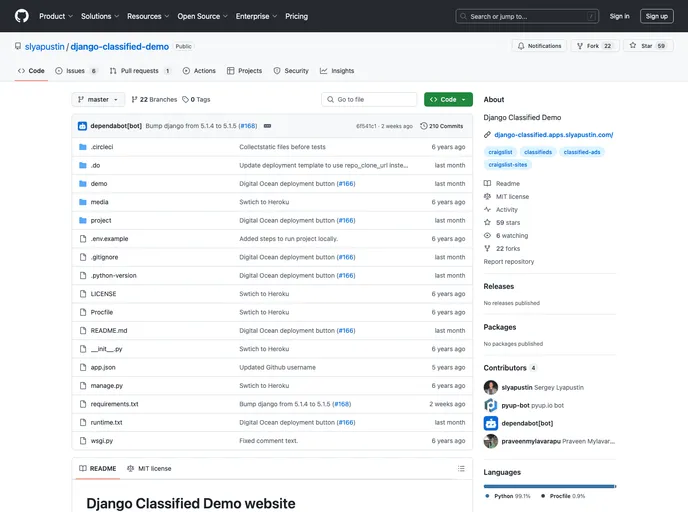The width and height of the screenshot is (688, 512).
Task: Click the Sign up button
Action: 656,16
